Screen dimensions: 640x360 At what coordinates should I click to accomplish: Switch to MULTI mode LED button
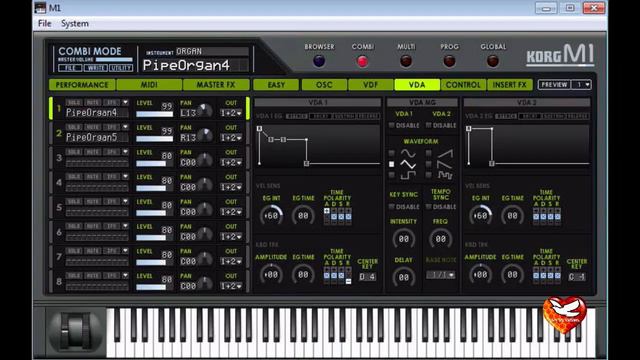pyautogui.click(x=406, y=61)
